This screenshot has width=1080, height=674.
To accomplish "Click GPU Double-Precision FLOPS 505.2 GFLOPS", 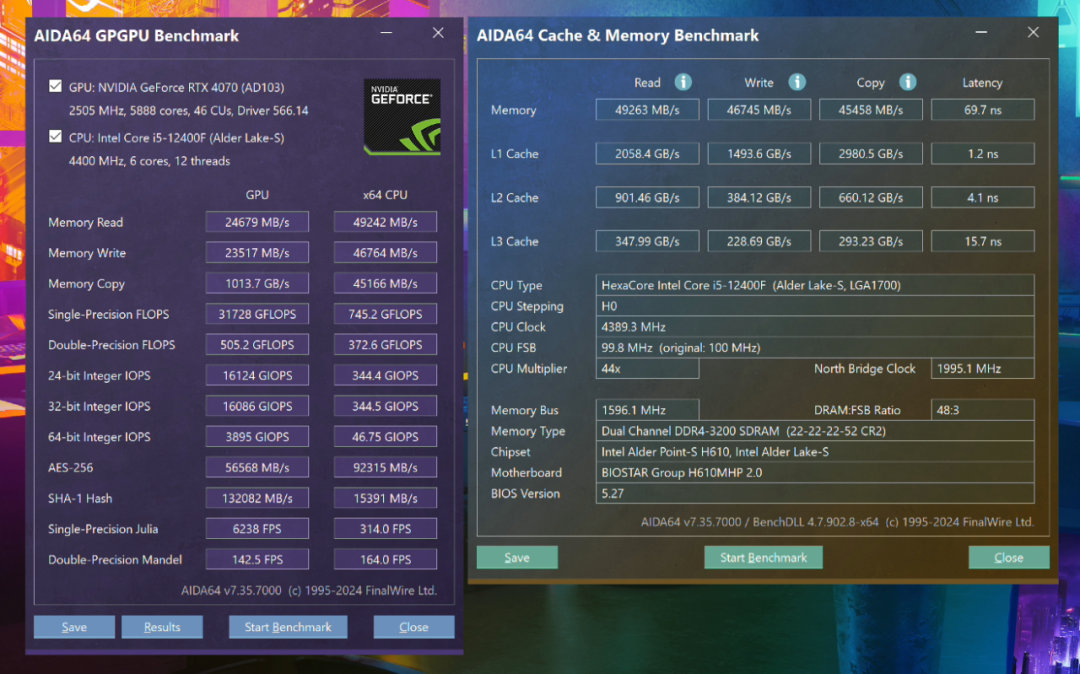I will [257, 344].
